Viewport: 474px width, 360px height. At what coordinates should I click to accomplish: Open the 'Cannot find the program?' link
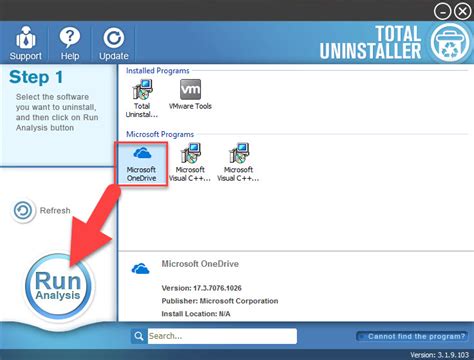pyautogui.click(x=412, y=336)
